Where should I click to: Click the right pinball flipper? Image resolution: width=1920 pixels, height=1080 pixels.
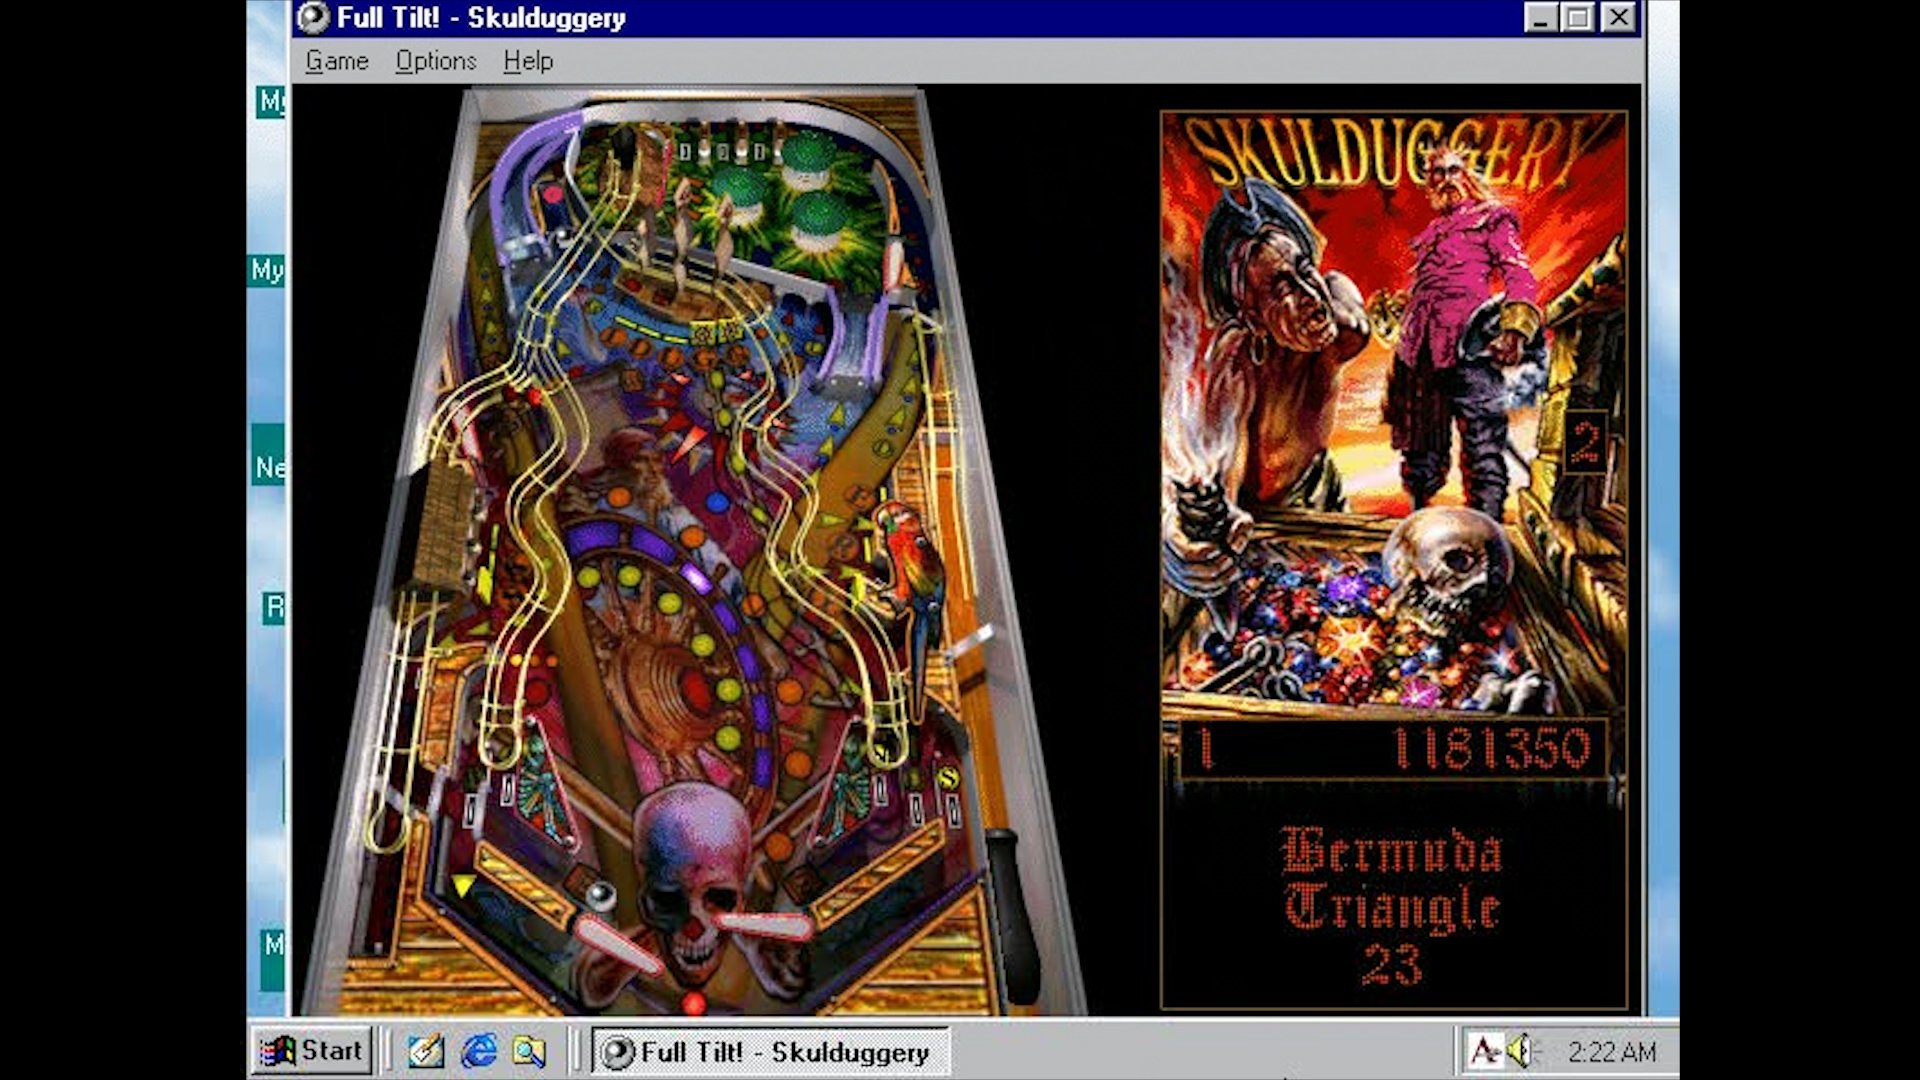pos(767,926)
